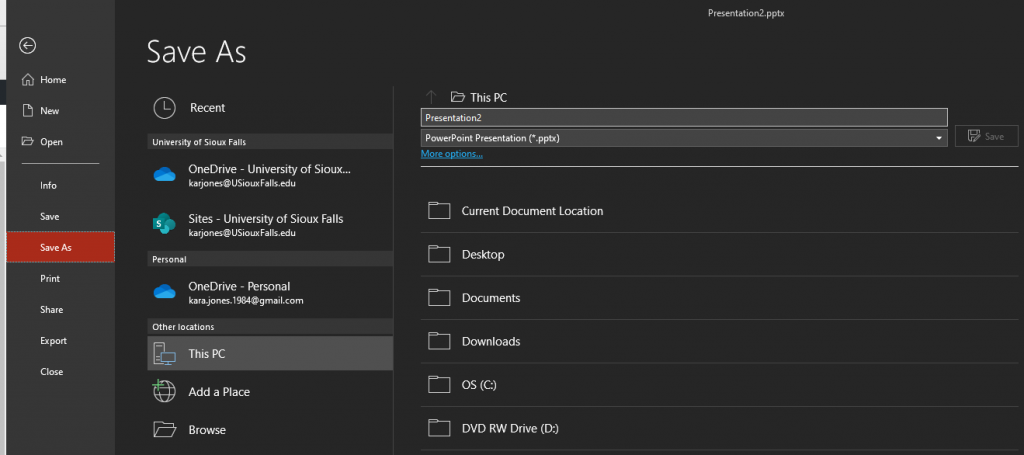Click the Home house icon
Viewport: 1024px width, 455px height.
coord(27,80)
